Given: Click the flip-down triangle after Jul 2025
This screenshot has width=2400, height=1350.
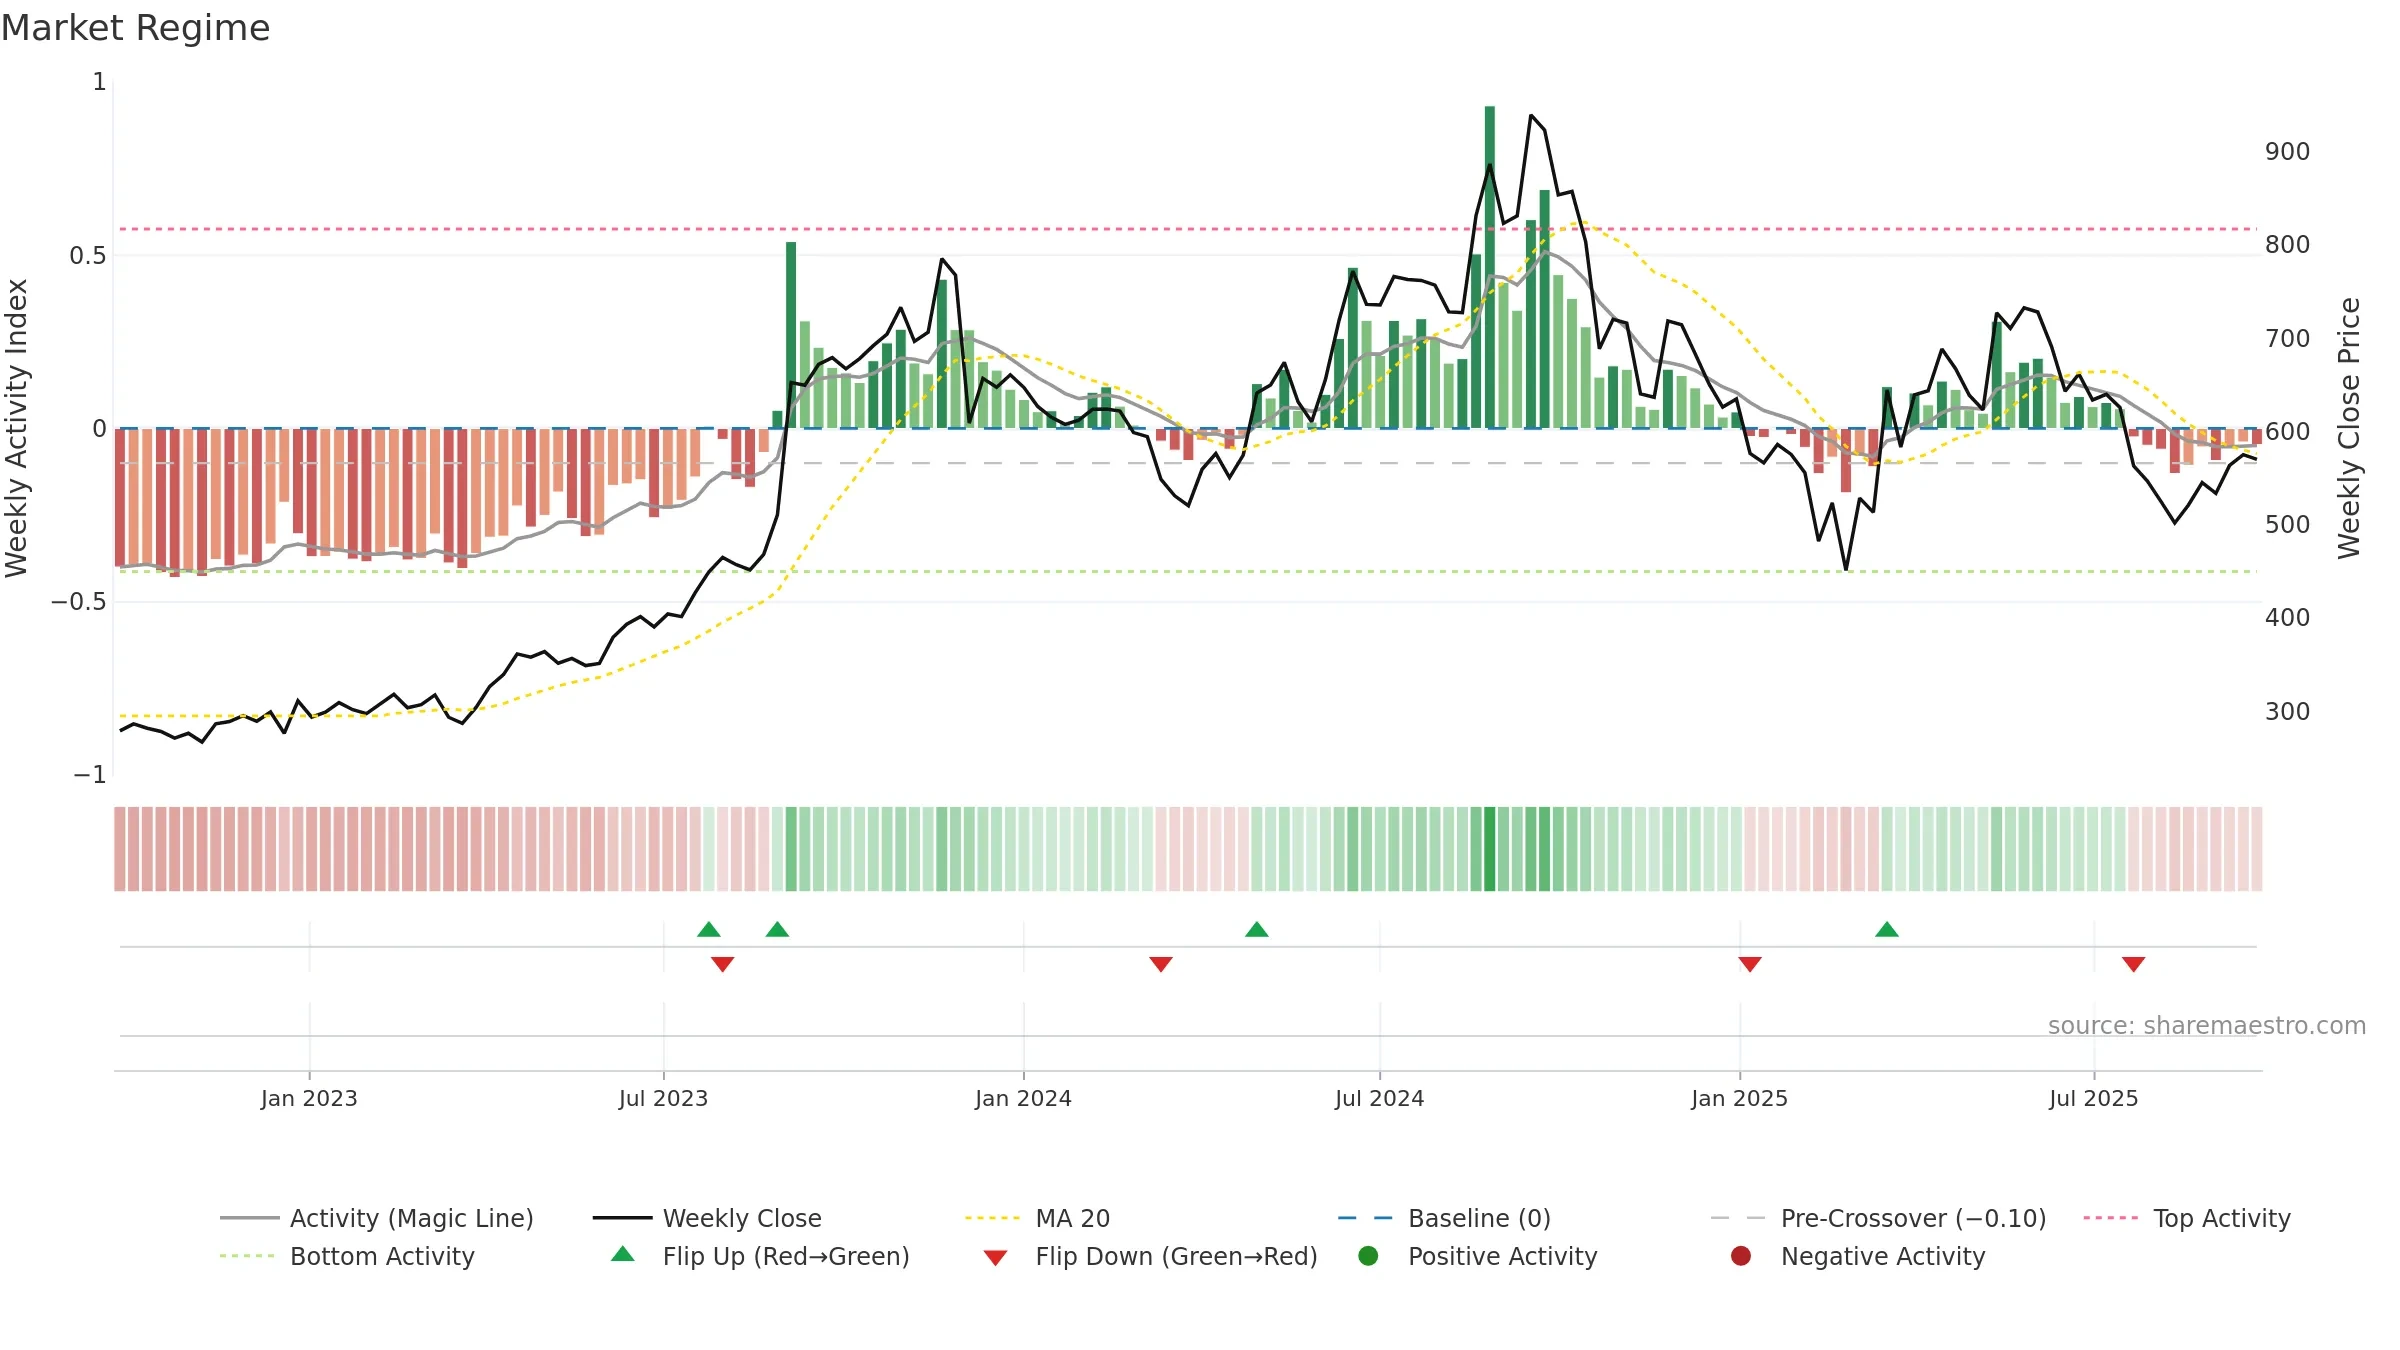Looking at the screenshot, I should pyautogui.click(x=2134, y=964).
